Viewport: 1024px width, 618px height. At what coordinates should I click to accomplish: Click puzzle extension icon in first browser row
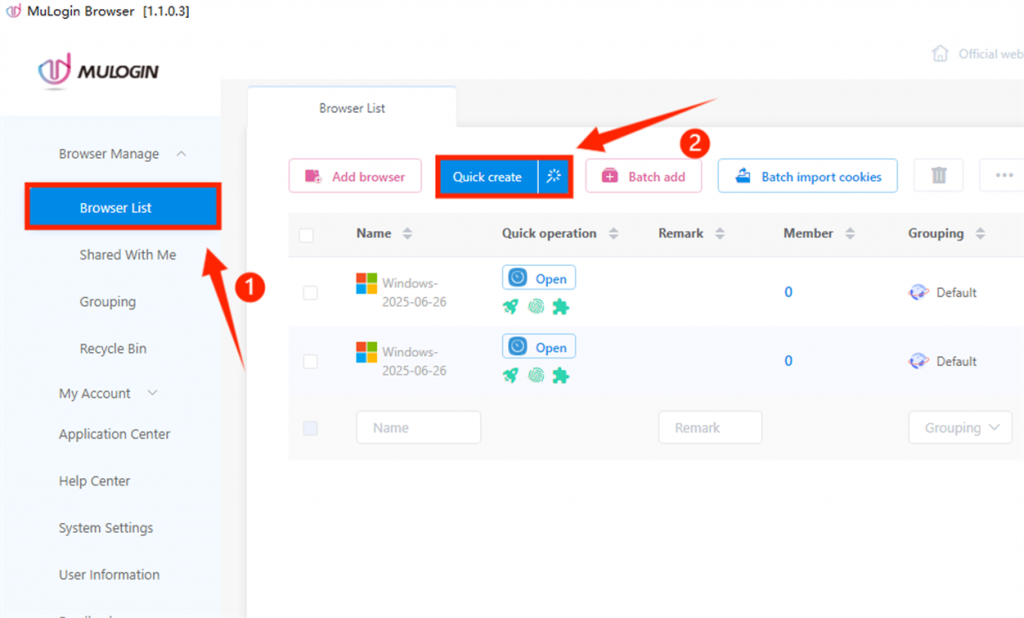coord(560,306)
